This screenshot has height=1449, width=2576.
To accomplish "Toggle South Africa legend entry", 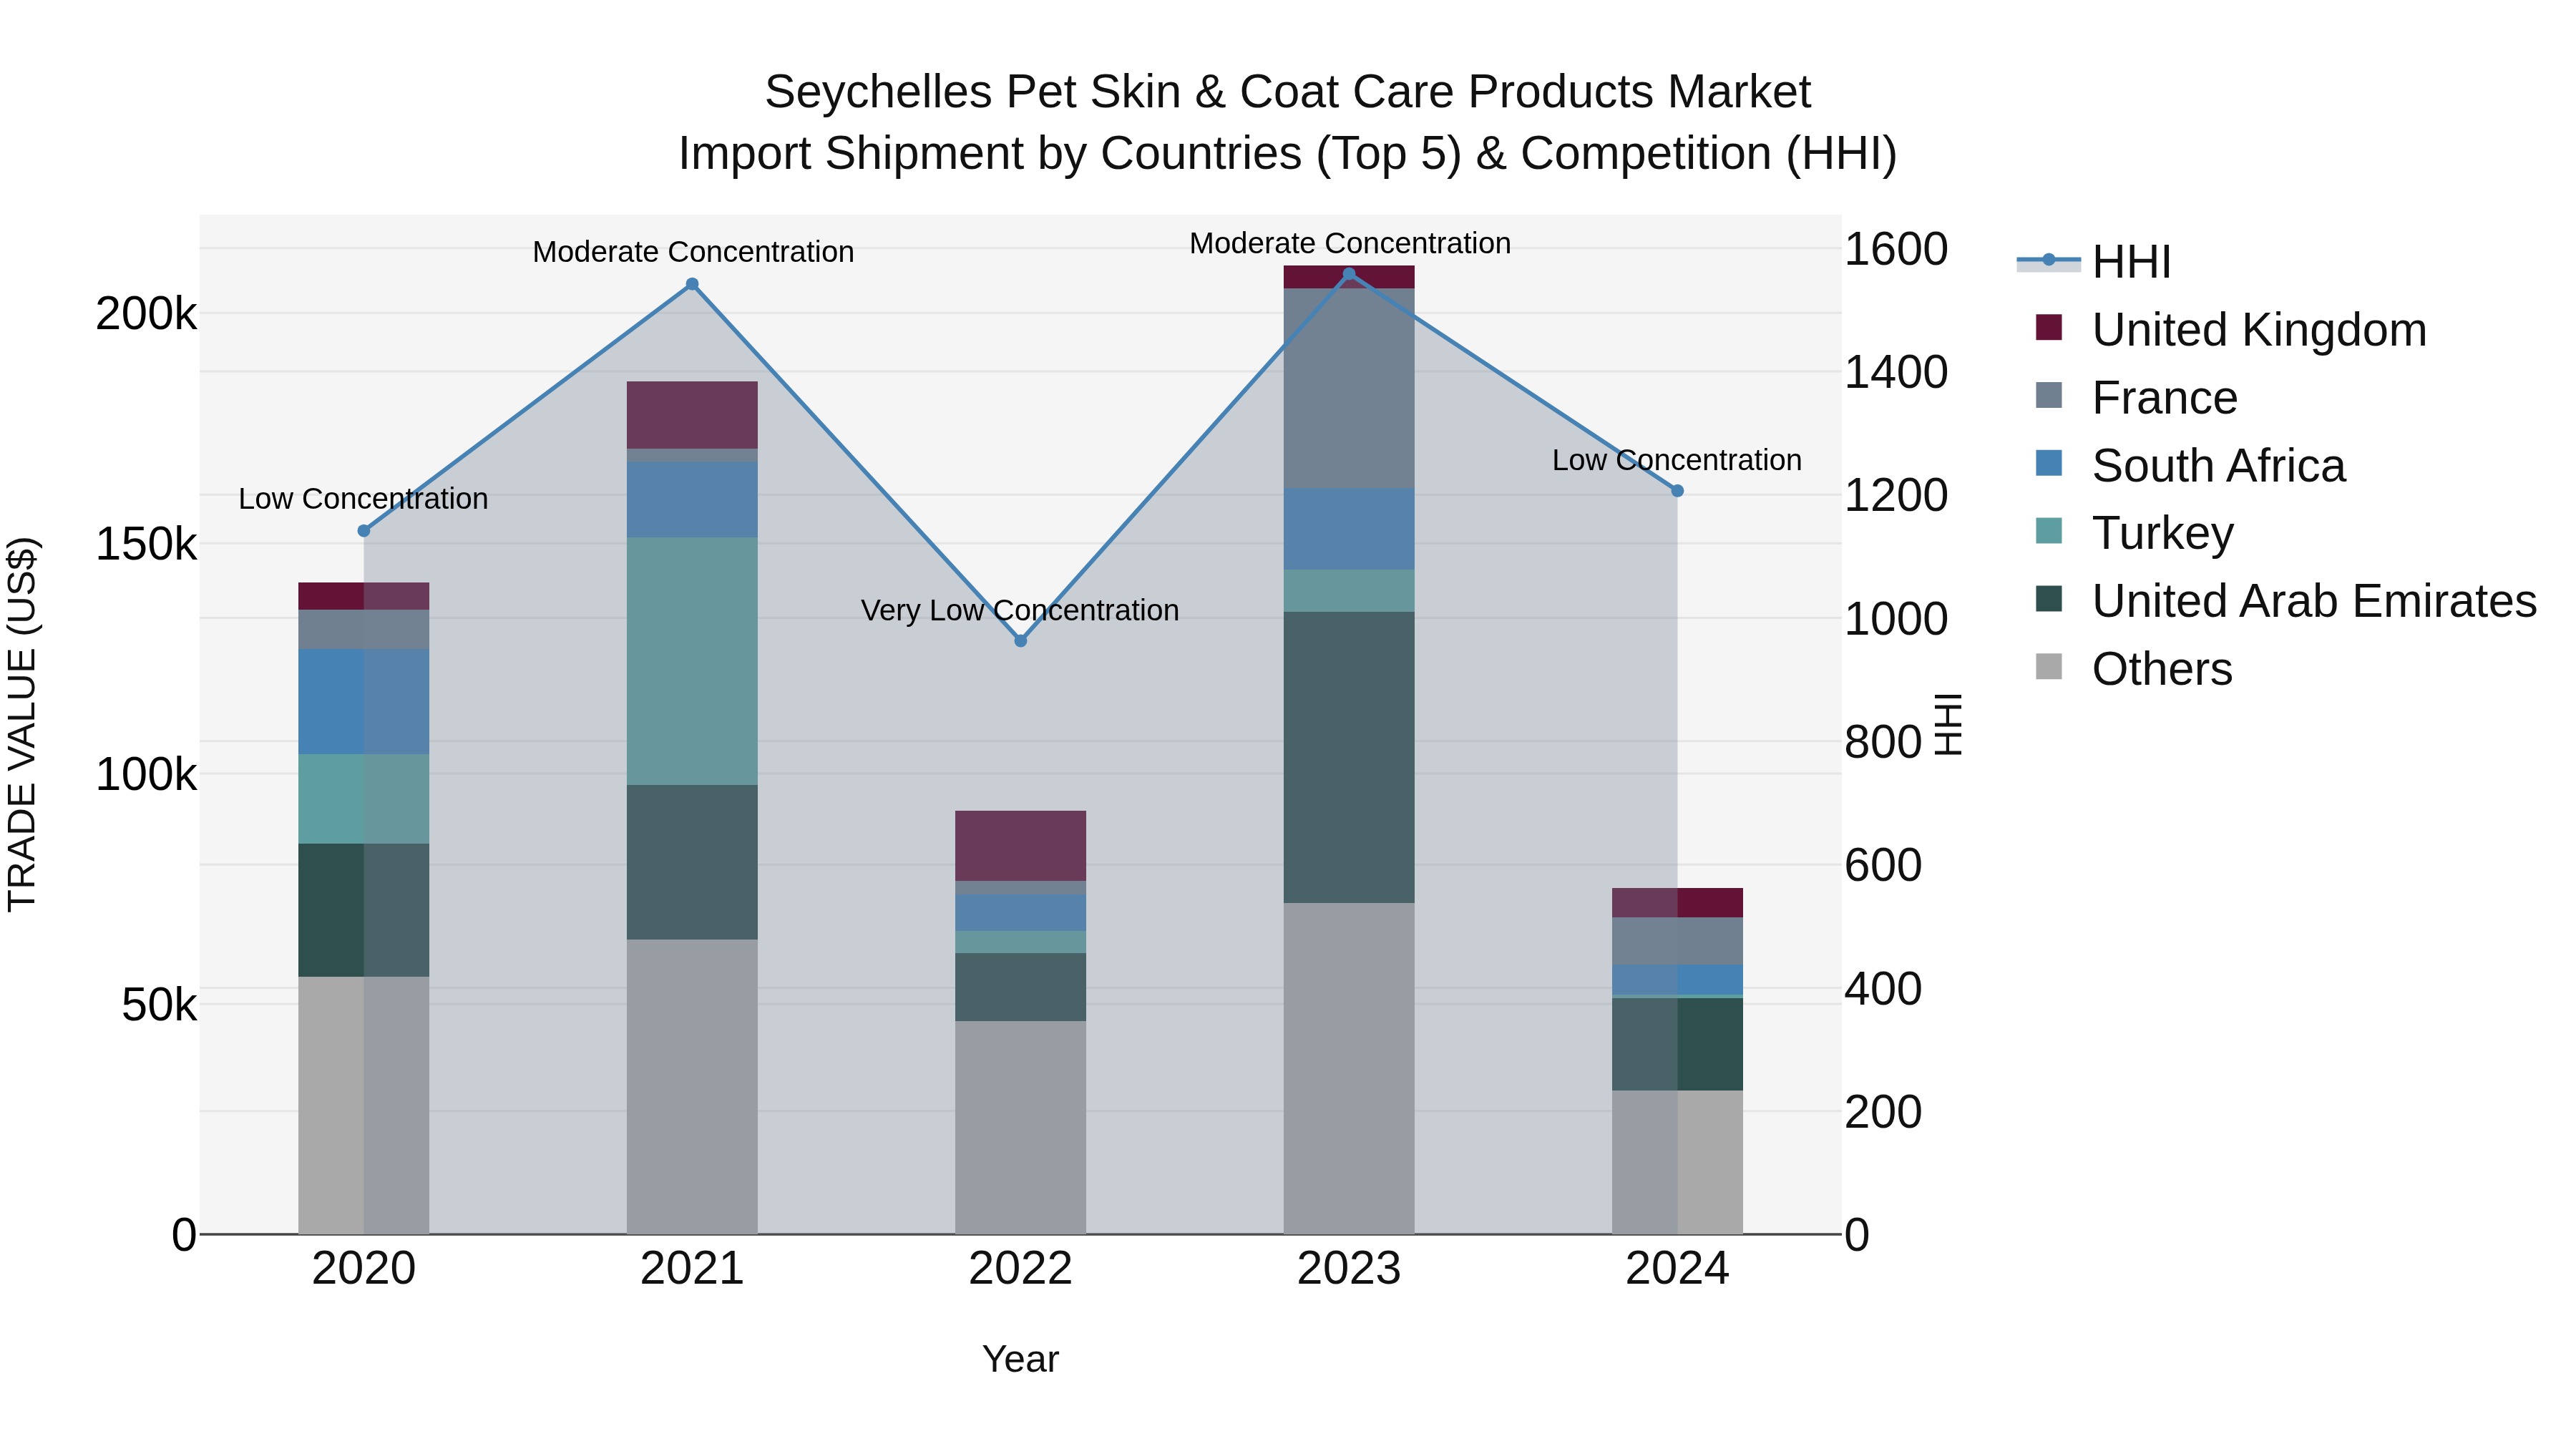I will 2190,465.
